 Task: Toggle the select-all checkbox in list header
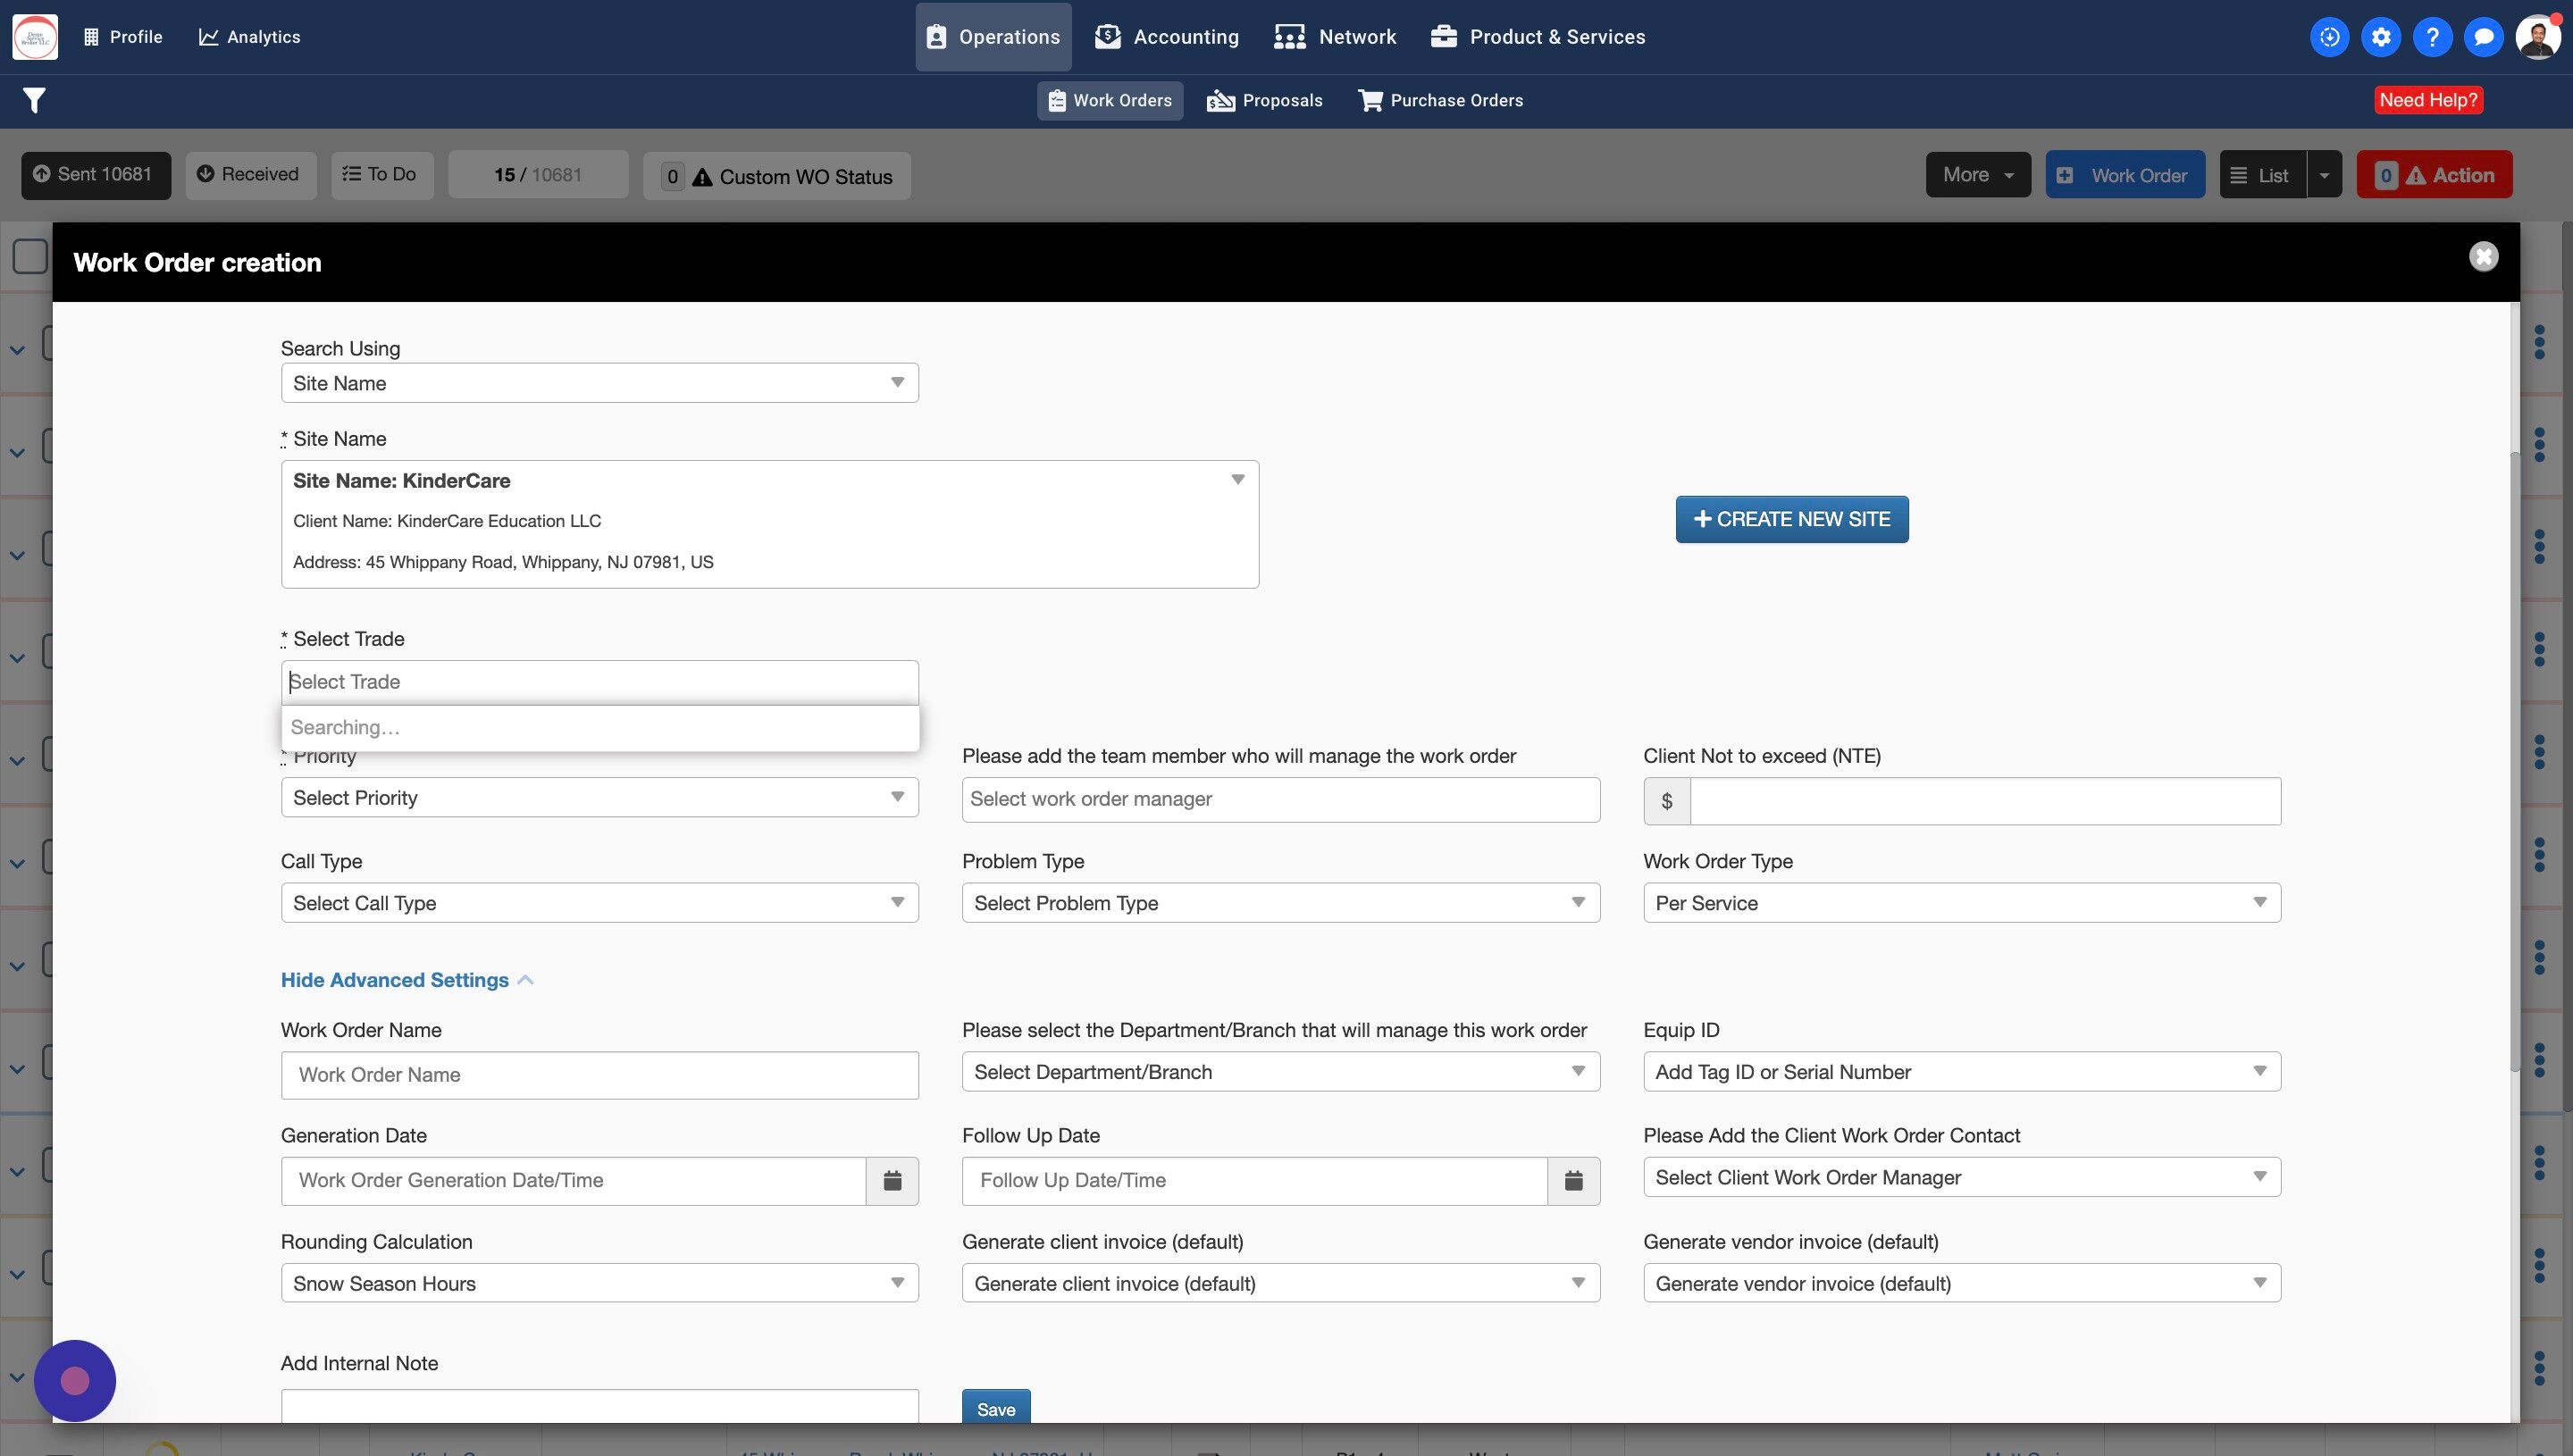pos(30,256)
